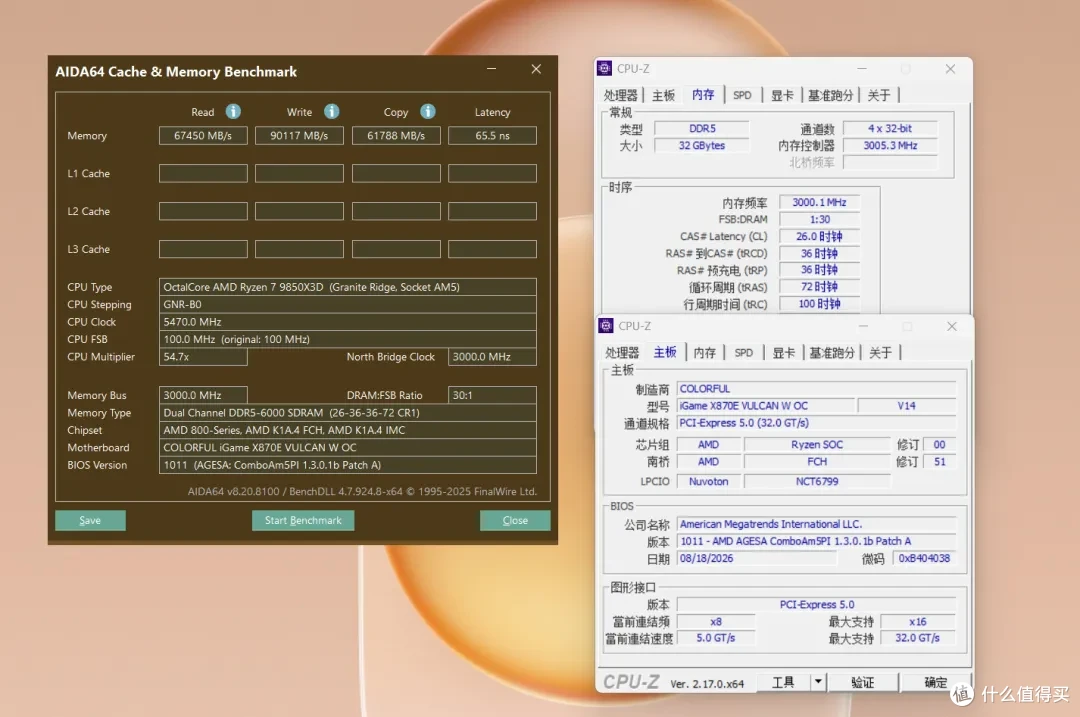Close the AIDA64 window via title bar X
The width and height of the screenshot is (1080, 717).
[x=536, y=69]
